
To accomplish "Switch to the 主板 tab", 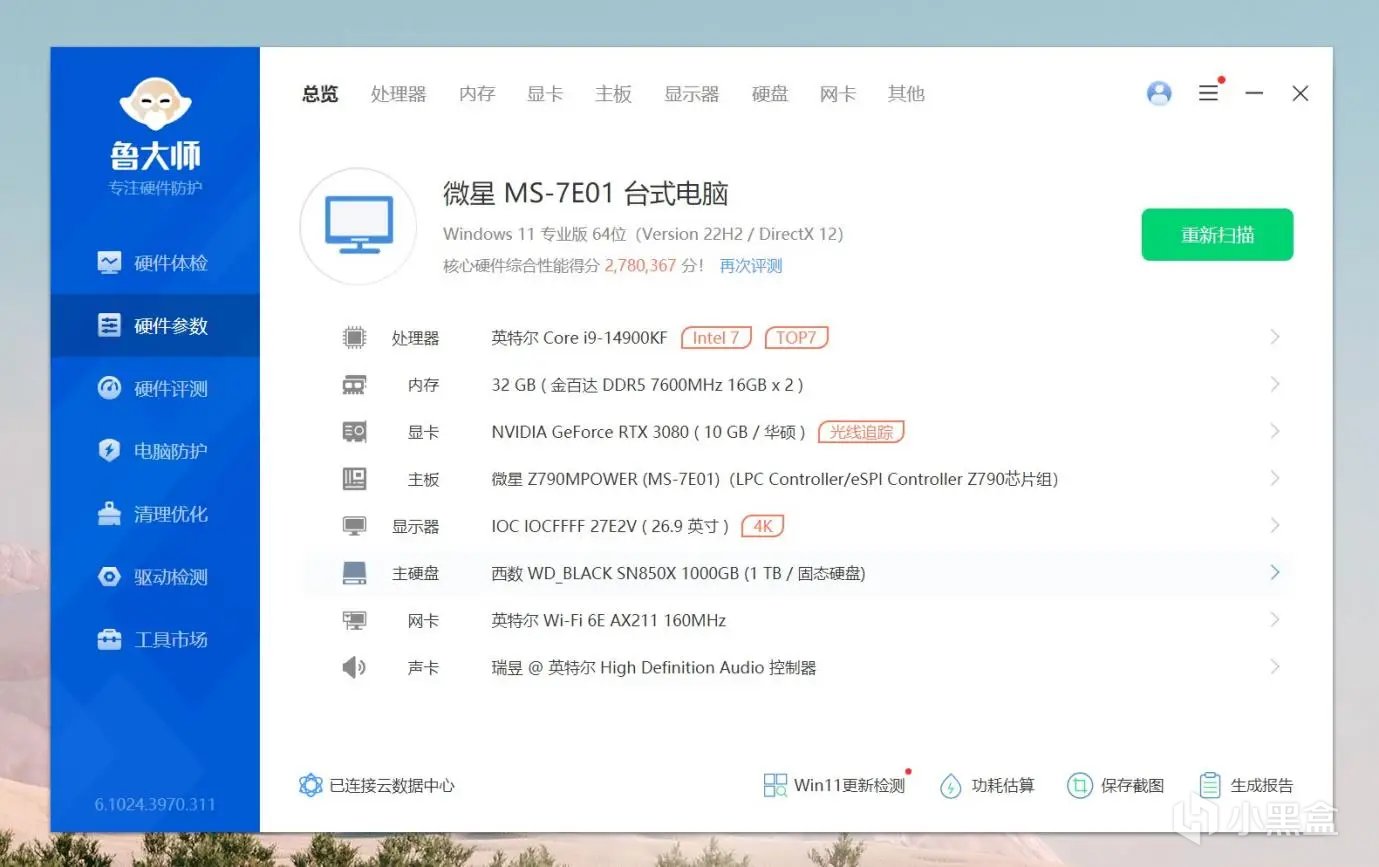I will click(x=614, y=94).
